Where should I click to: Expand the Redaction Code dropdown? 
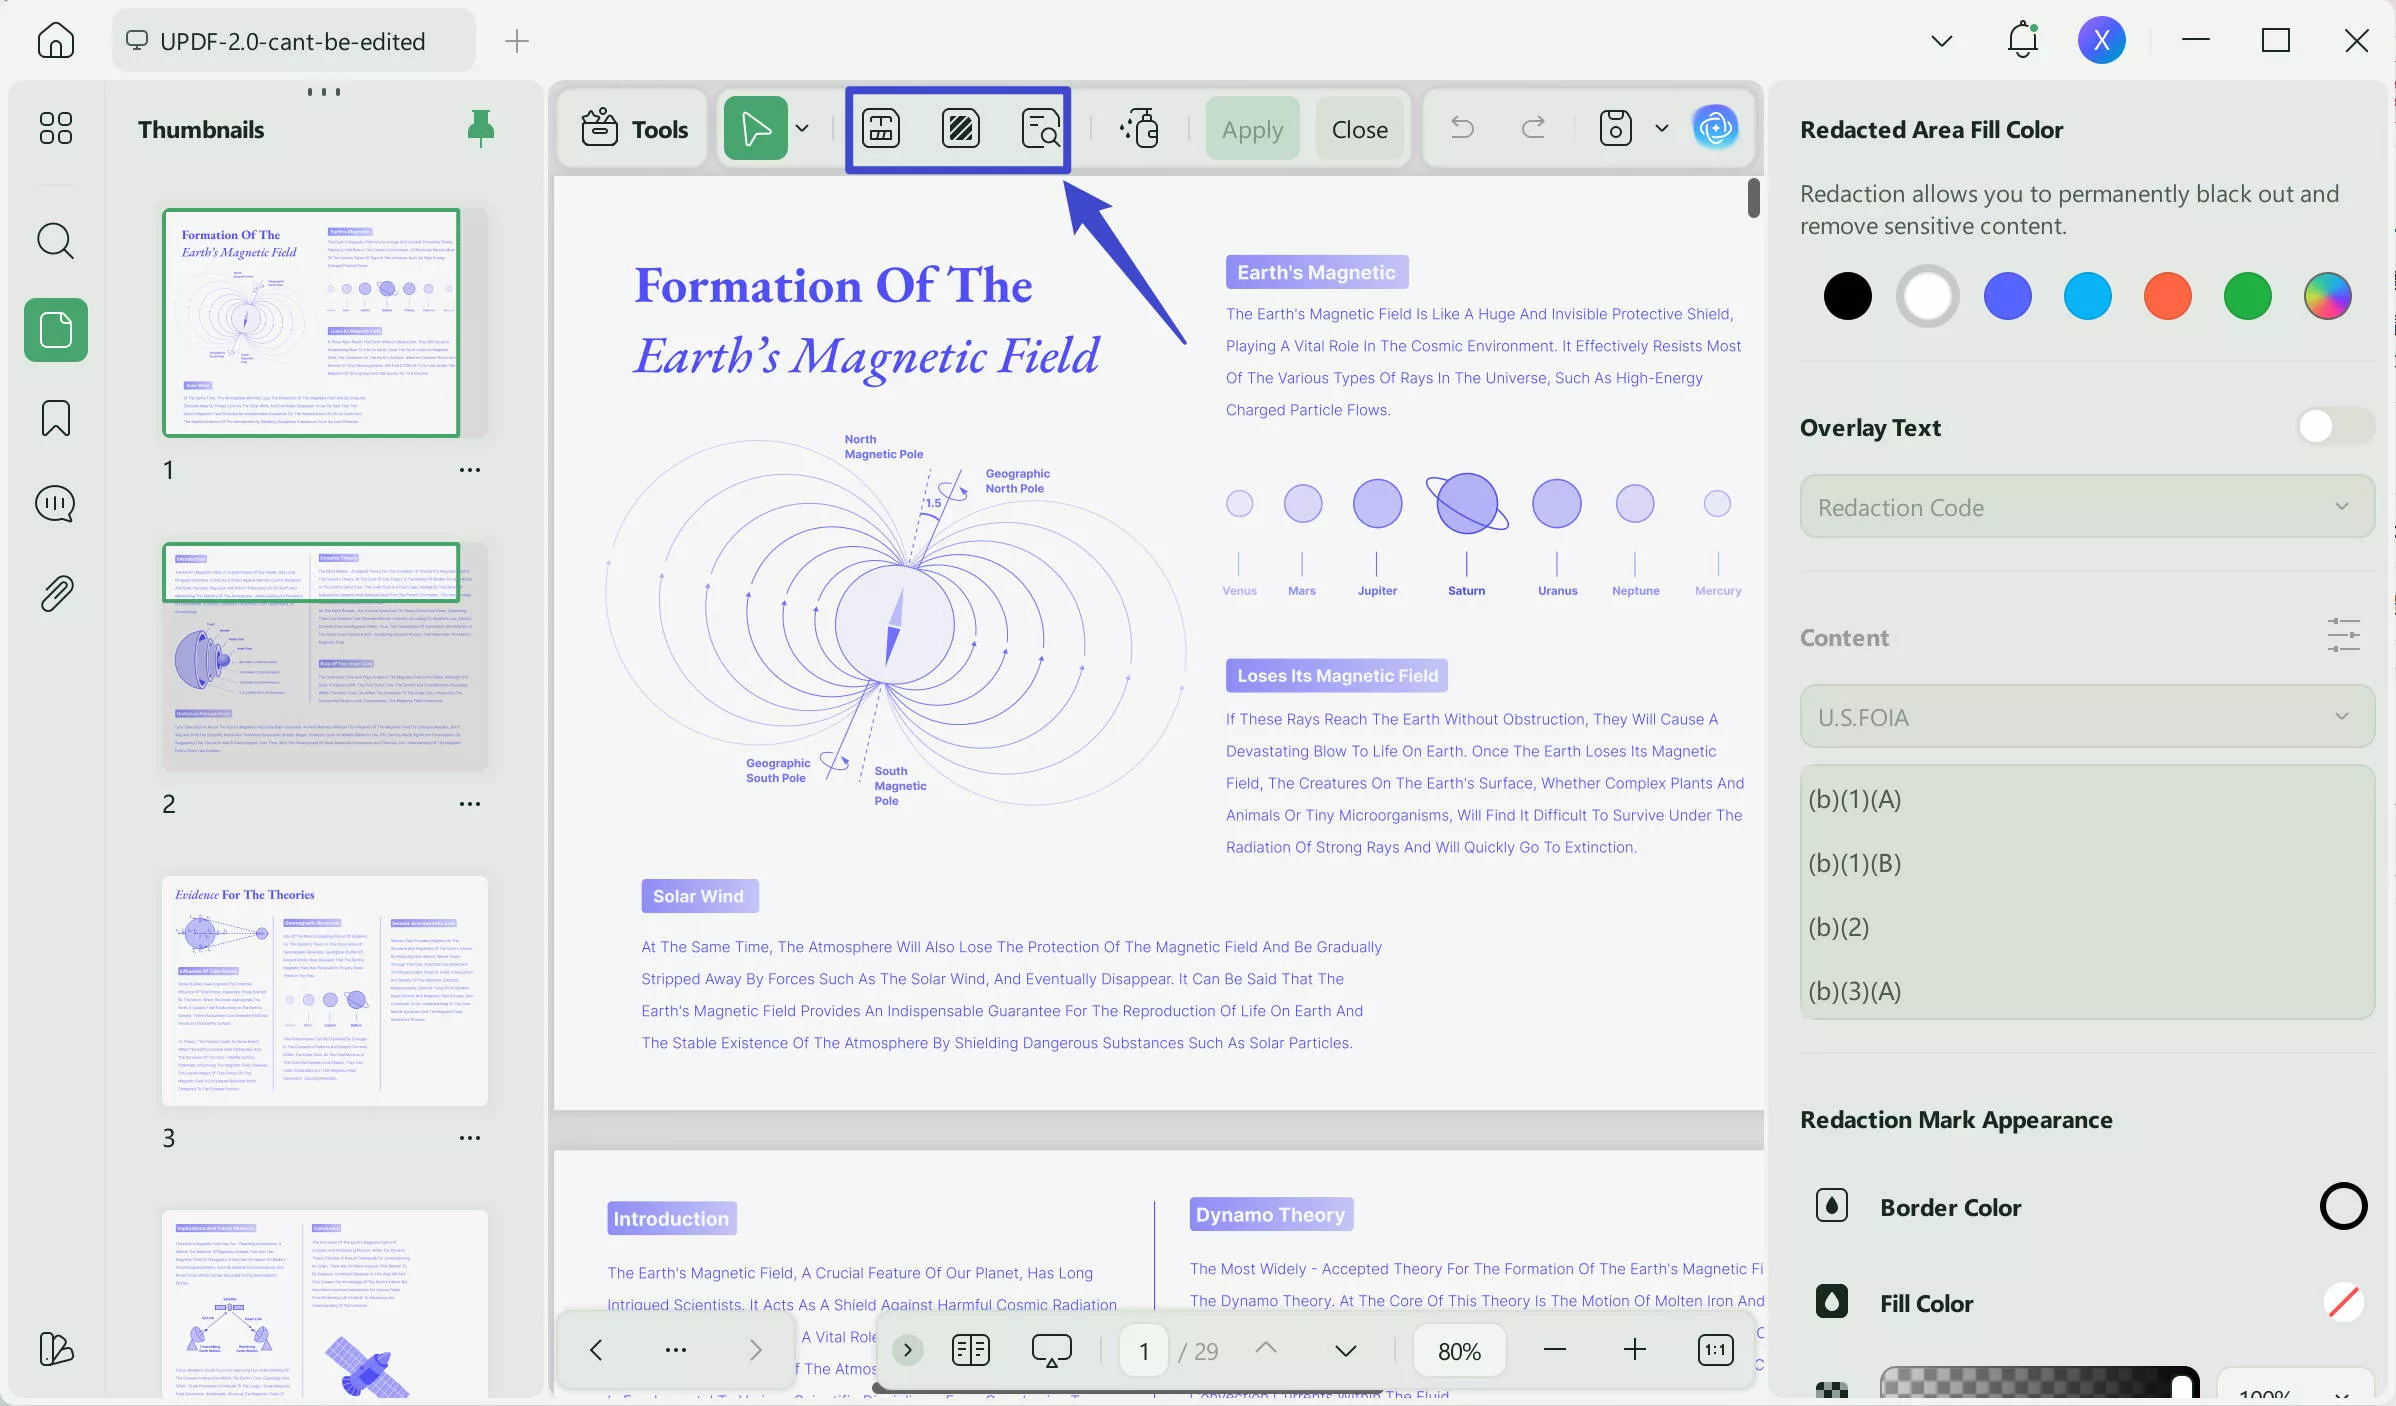(2086, 507)
